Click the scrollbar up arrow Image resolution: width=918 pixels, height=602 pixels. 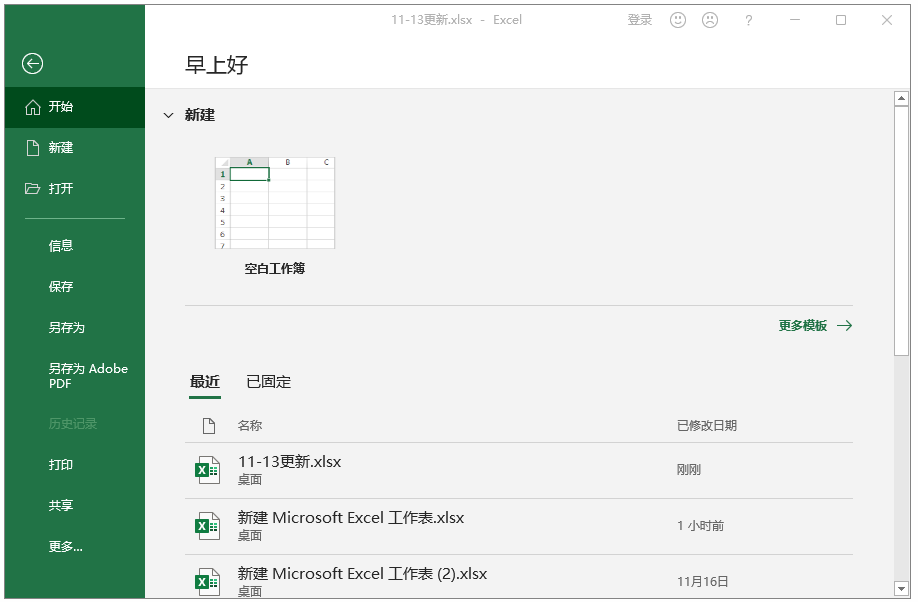(902, 98)
